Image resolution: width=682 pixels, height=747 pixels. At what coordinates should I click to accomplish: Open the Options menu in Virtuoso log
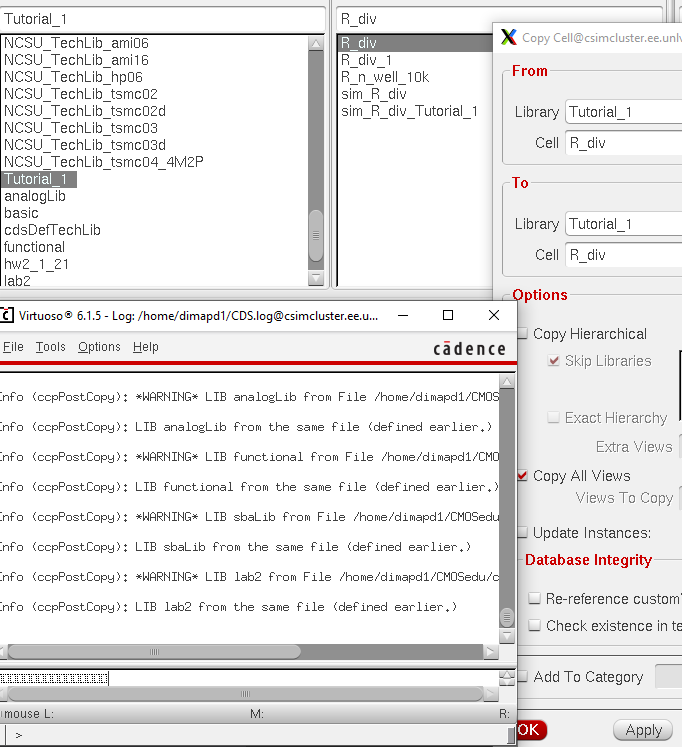coord(99,347)
